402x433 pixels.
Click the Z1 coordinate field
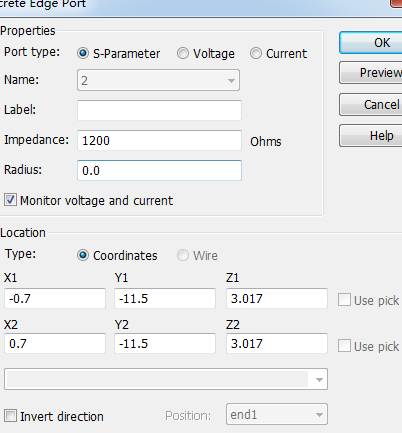[x=277, y=298]
